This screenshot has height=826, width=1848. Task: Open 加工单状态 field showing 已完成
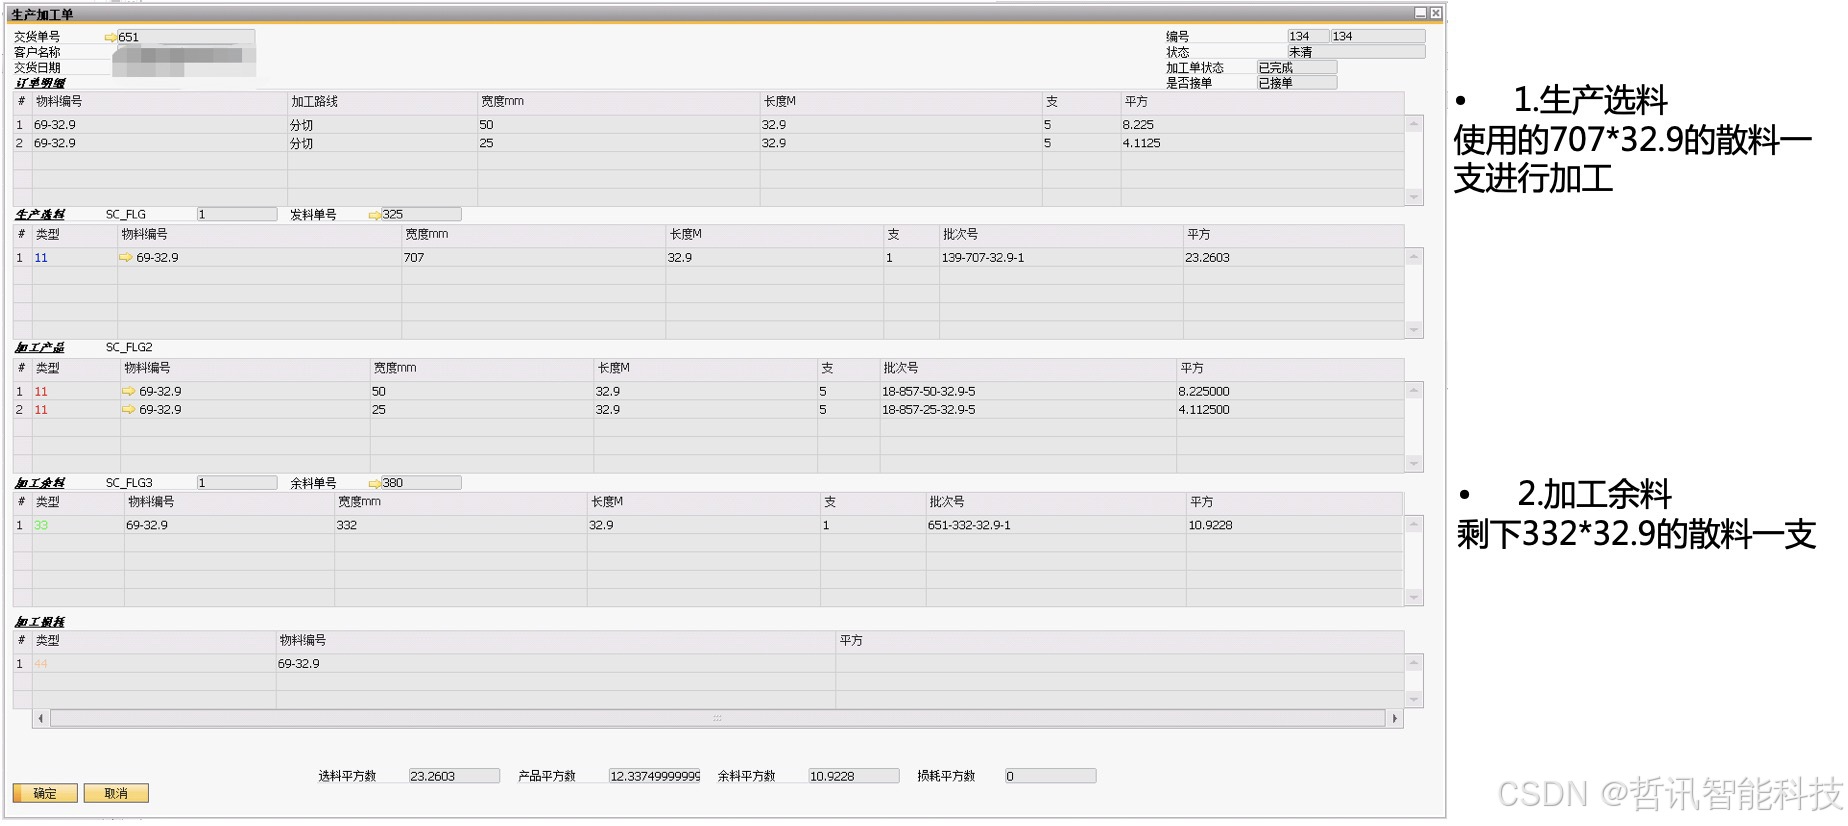coord(1296,68)
